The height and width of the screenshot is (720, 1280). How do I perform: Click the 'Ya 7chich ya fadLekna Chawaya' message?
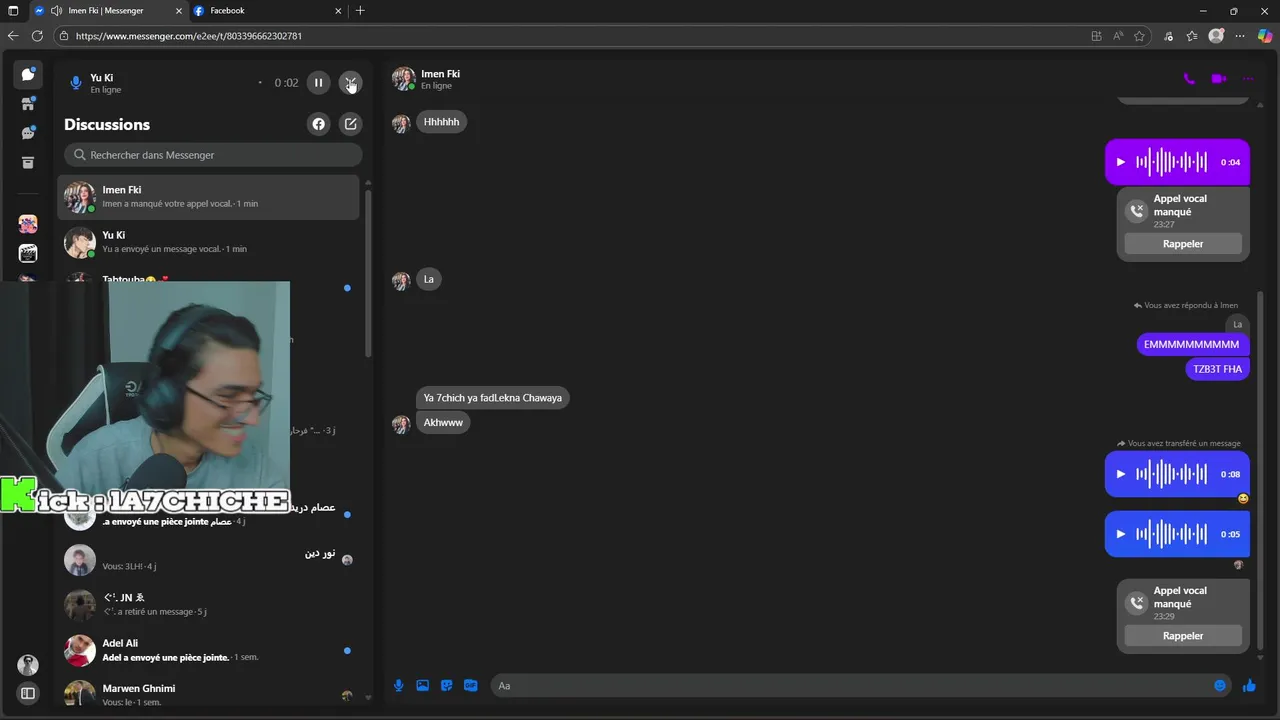point(492,398)
